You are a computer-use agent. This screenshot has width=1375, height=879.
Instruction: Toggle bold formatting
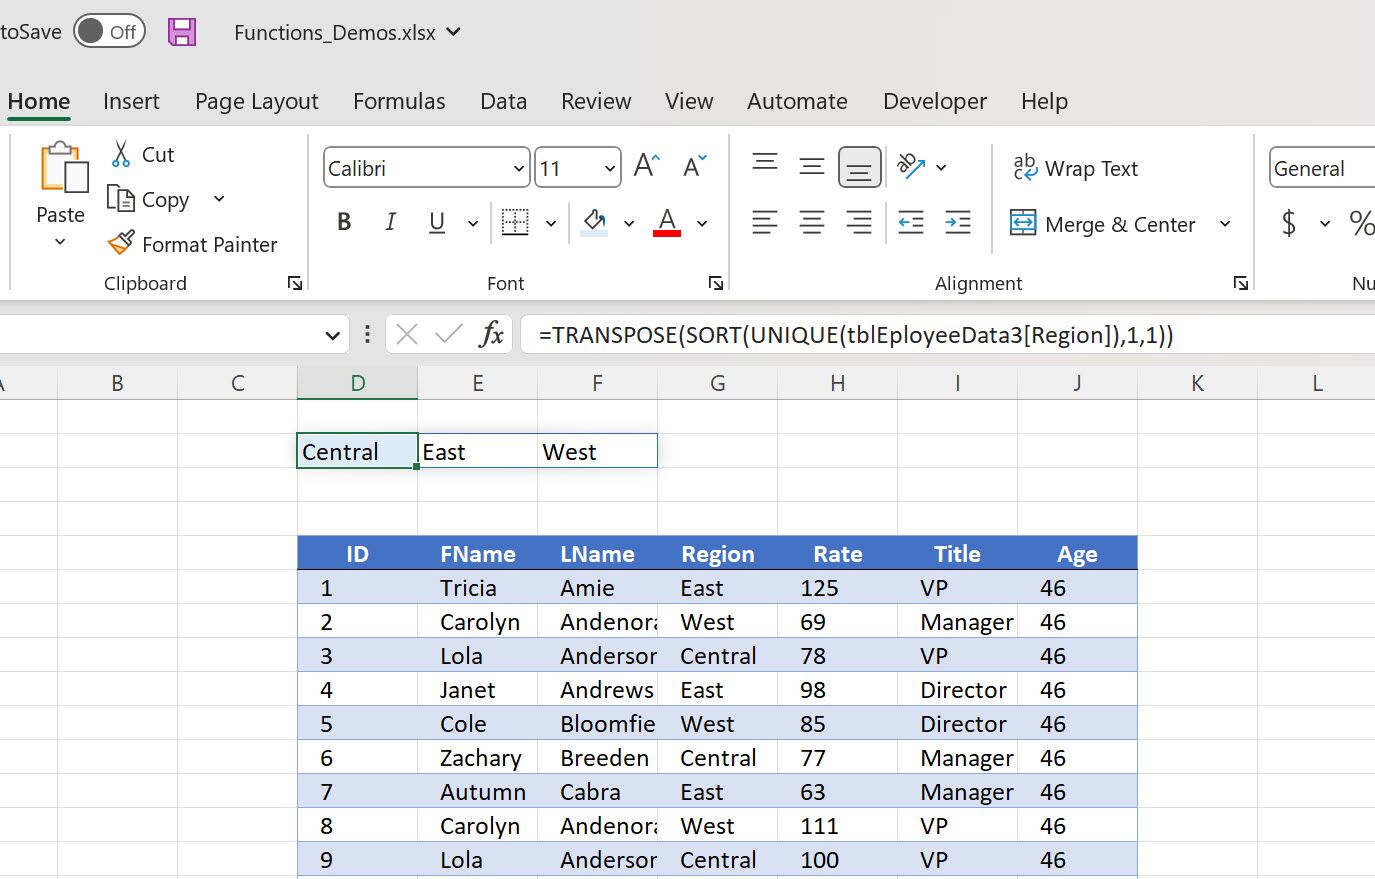[x=344, y=222]
